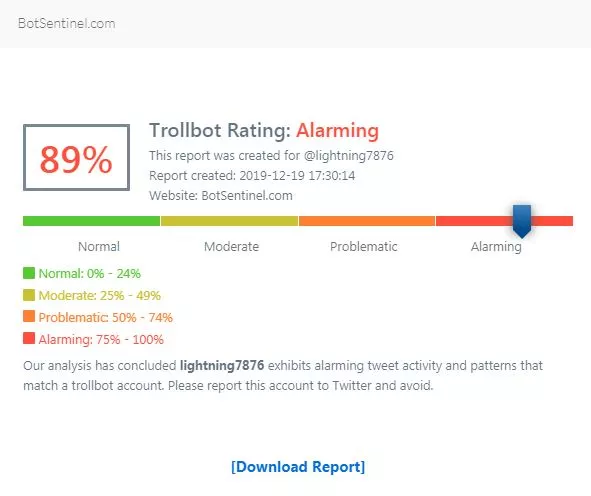Click the @lightning7876 handle in report
Viewport: 591px width, 496px height.
pyautogui.click(x=349, y=156)
